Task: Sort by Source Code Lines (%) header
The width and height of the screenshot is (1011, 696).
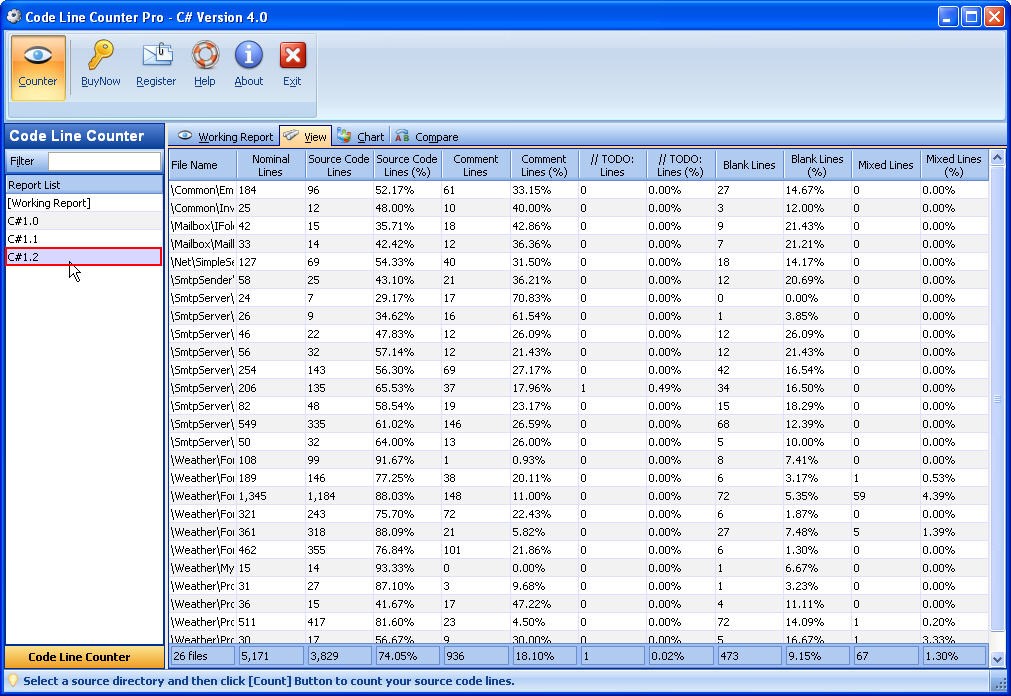Action: (x=407, y=165)
